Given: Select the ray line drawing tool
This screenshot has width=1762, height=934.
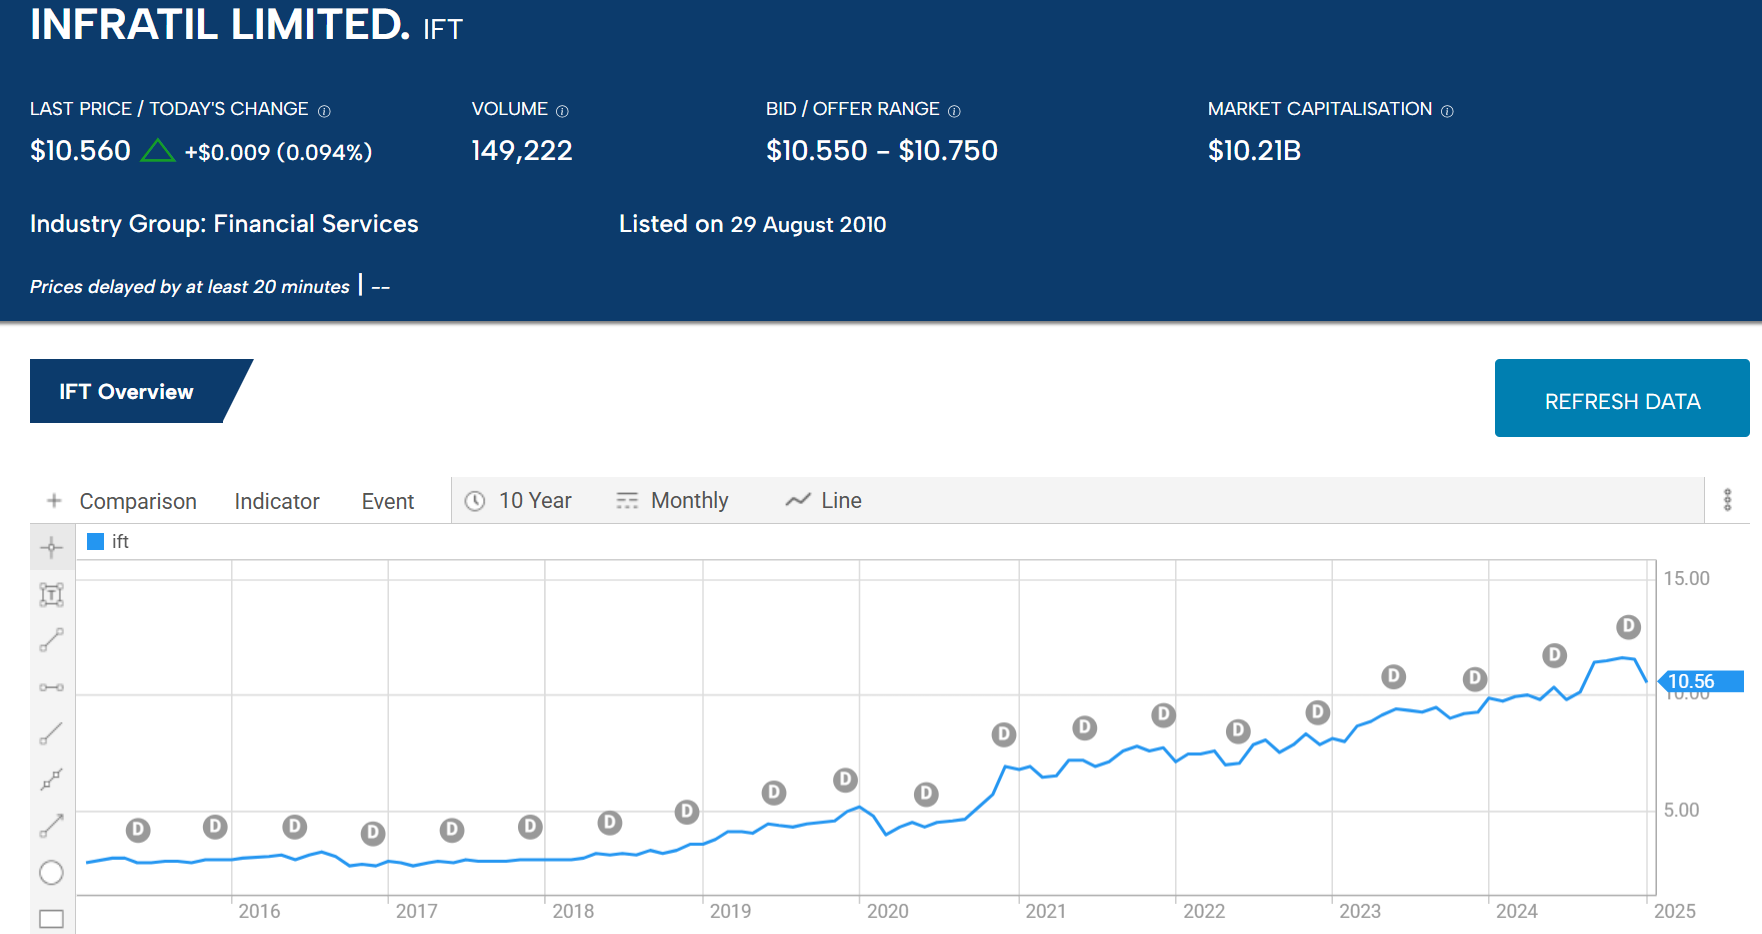Looking at the screenshot, I should (x=51, y=733).
